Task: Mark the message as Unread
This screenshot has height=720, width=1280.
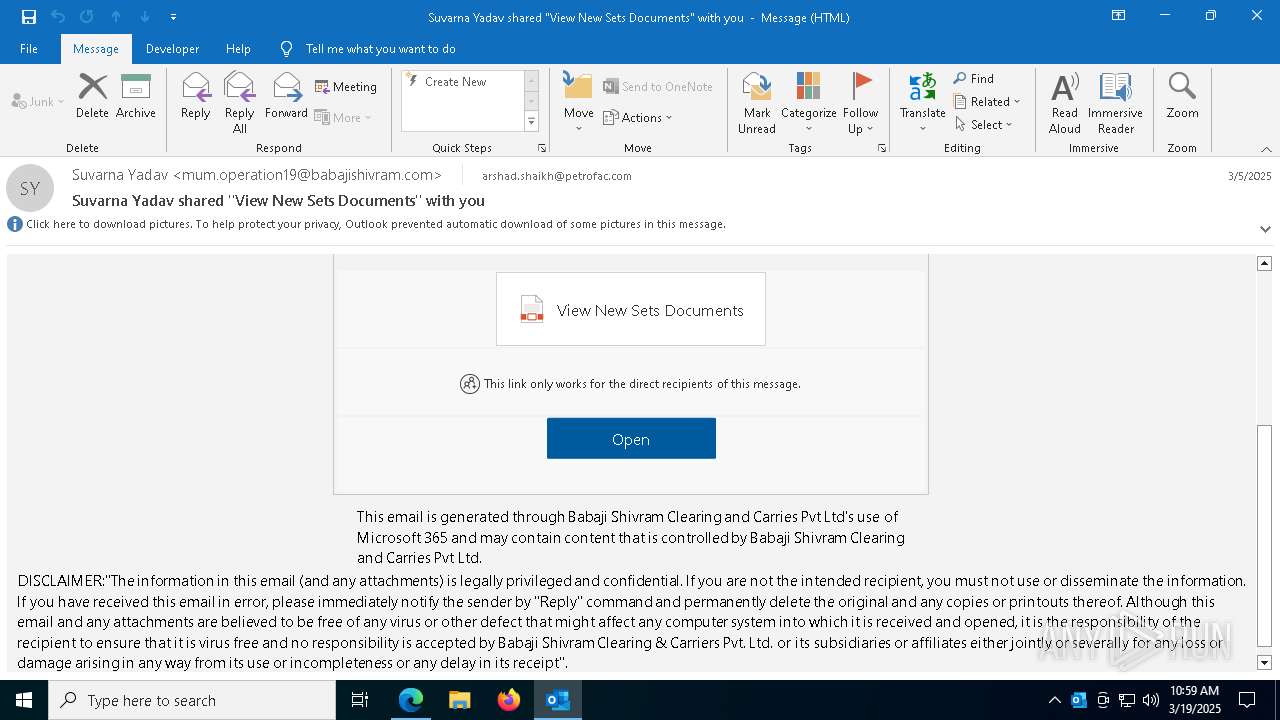Action: pos(757,103)
